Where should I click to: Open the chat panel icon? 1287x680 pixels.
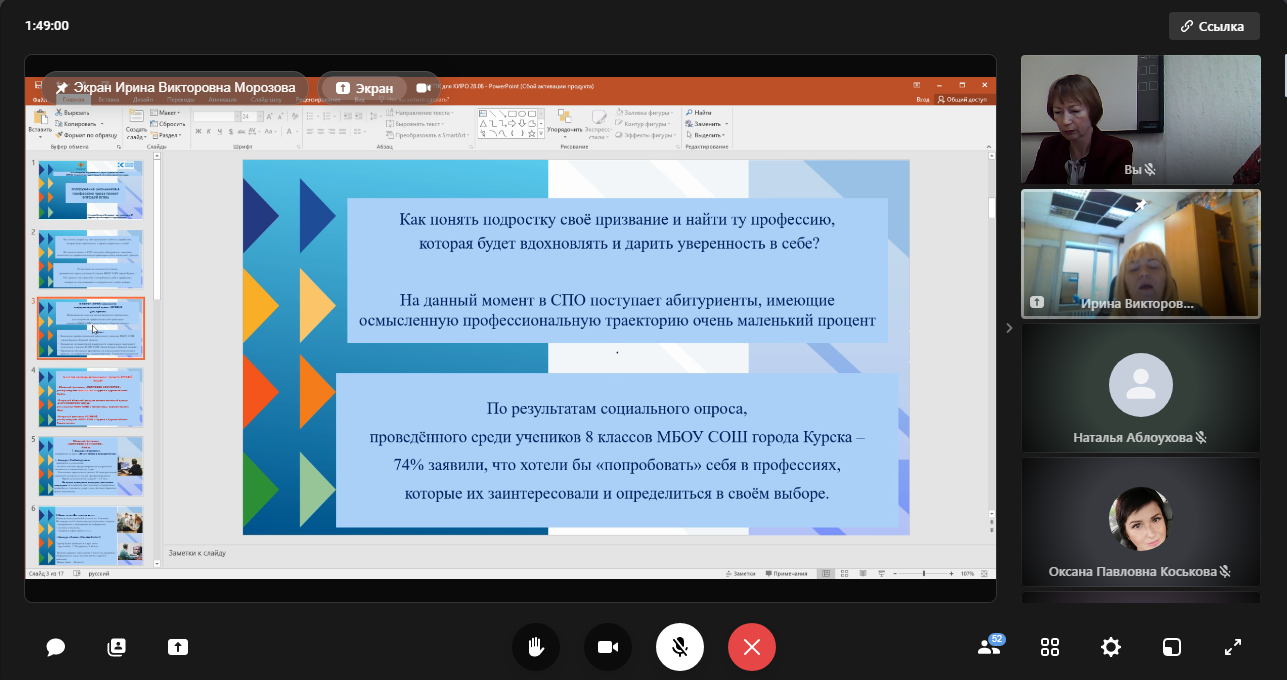(56, 647)
